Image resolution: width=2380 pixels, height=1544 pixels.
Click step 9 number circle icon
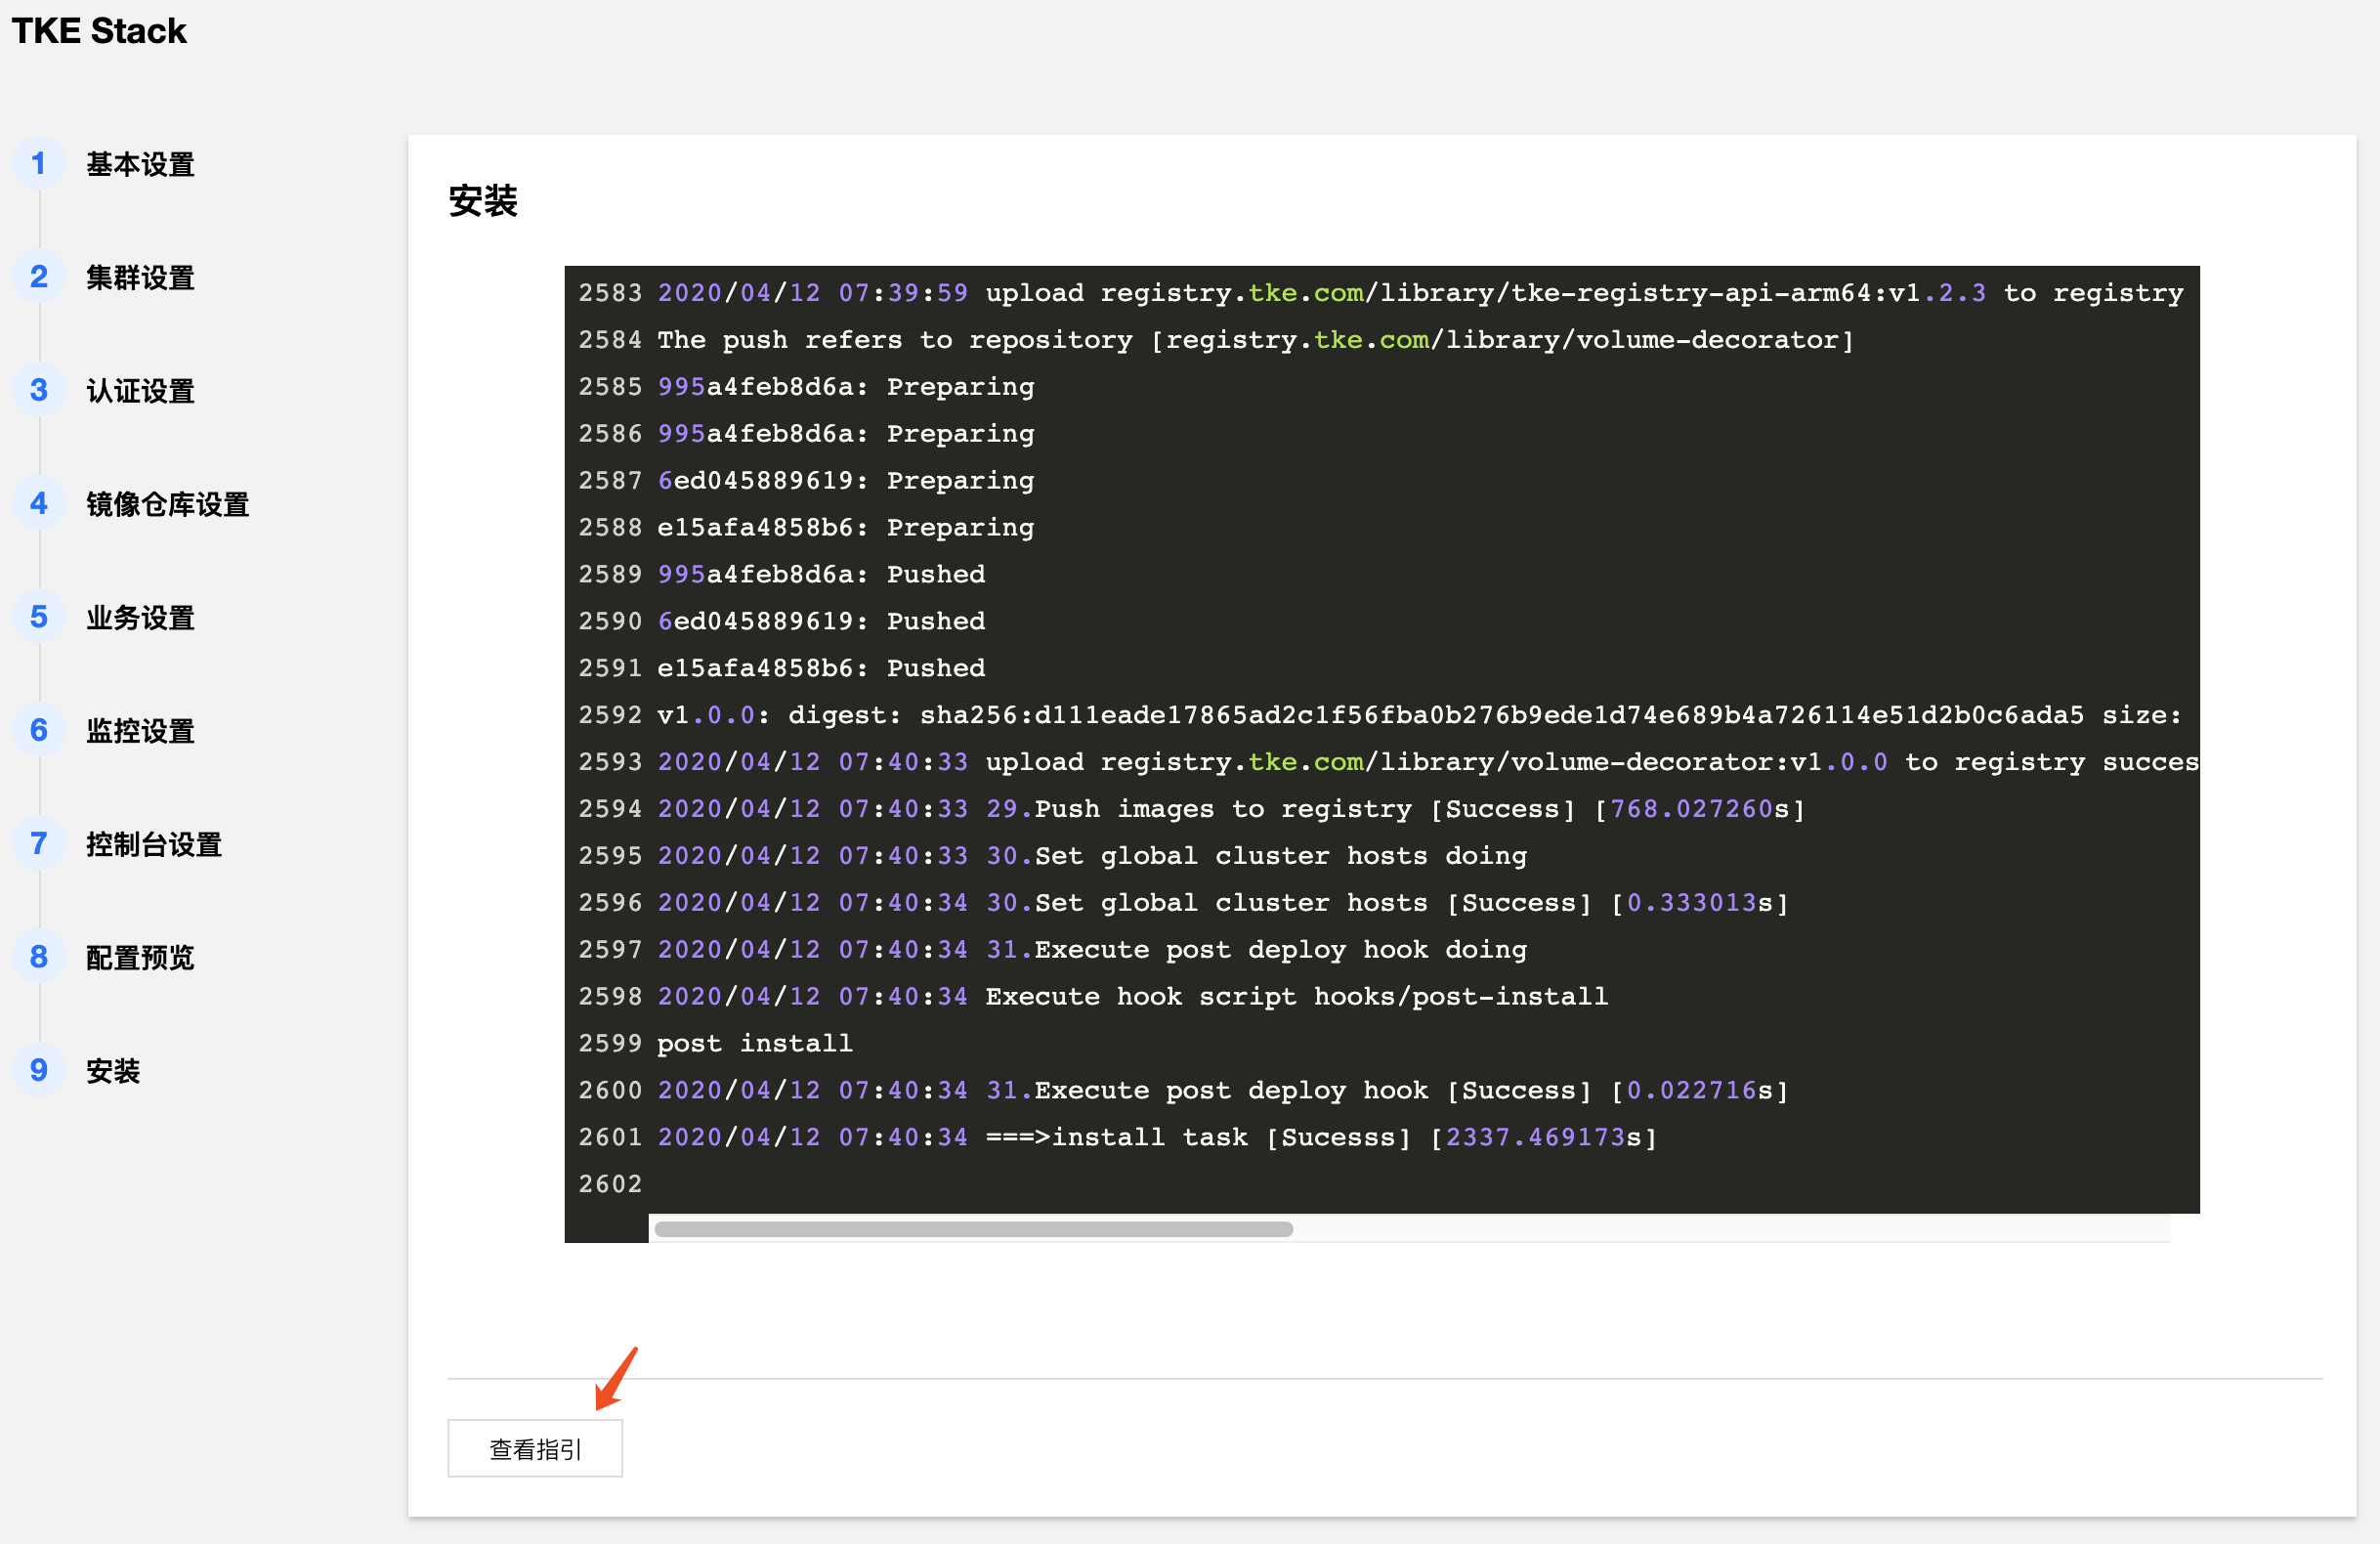click(x=39, y=1070)
